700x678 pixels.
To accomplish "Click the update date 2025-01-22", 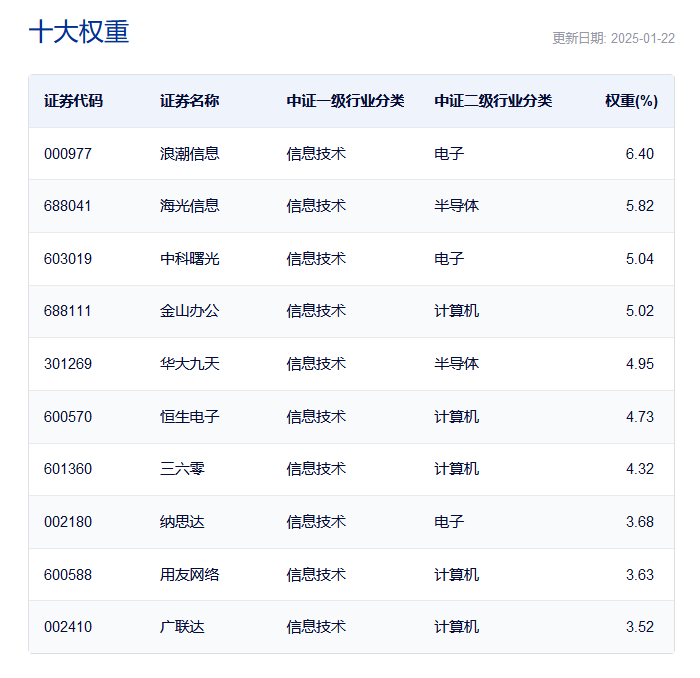I will click(x=642, y=38).
